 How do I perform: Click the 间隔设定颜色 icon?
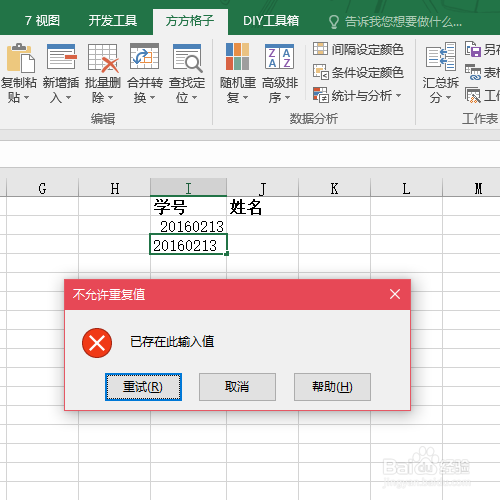pyautogui.click(x=320, y=49)
